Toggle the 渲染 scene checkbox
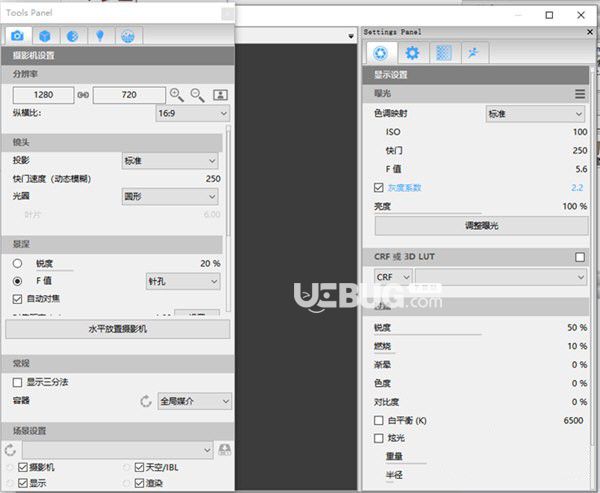The width and height of the screenshot is (600, 493). click(x=139, y=483)
